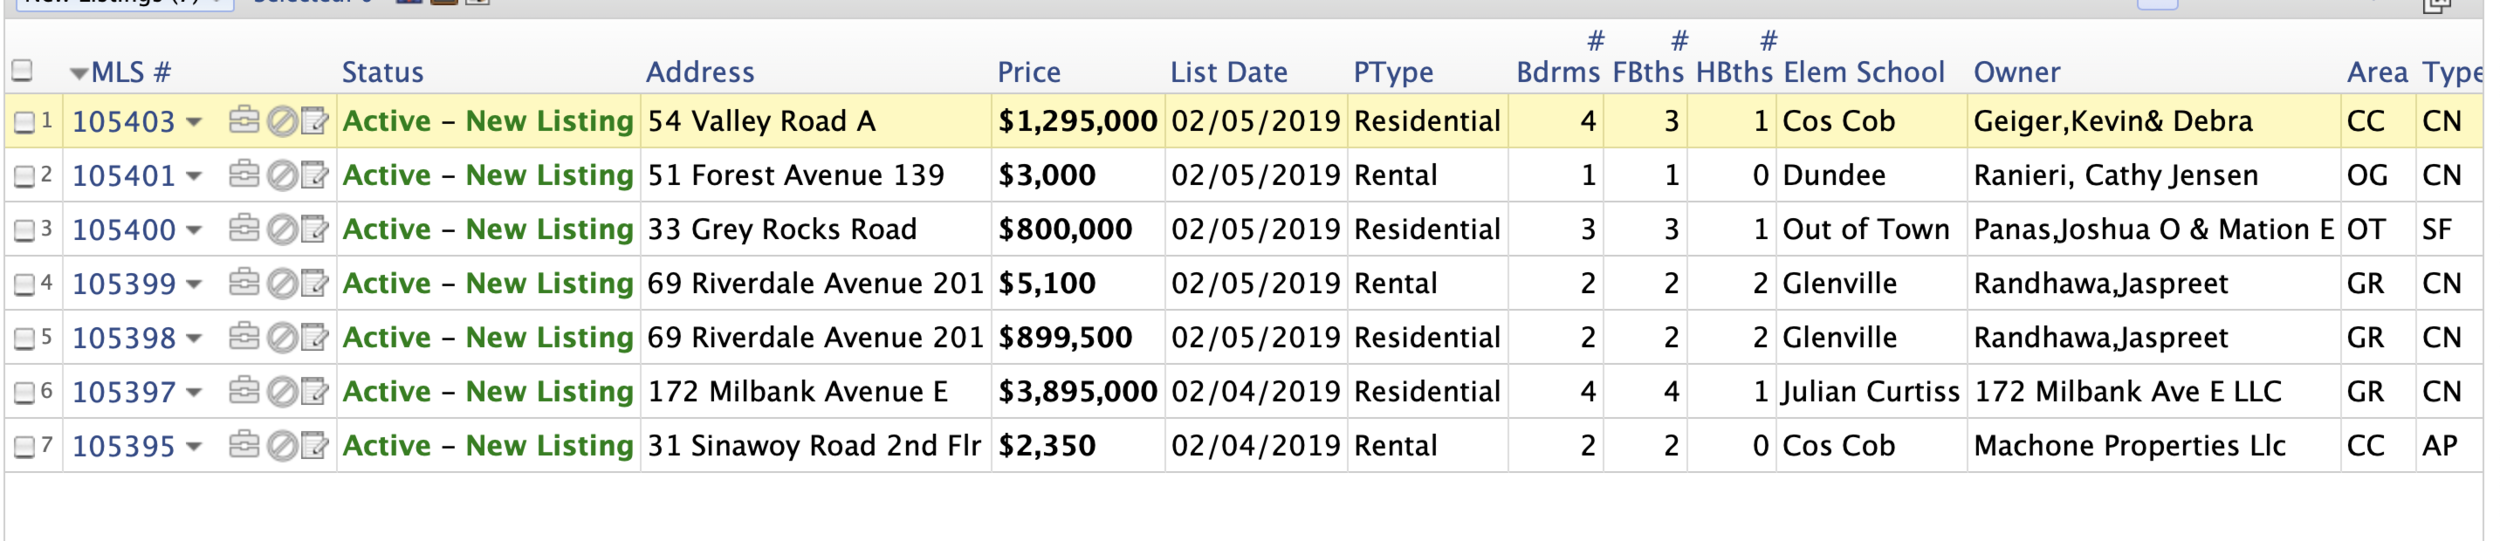The image size is (2500, 541).
Task: Select the checkbox for row 6
Action: coord(24,393)
